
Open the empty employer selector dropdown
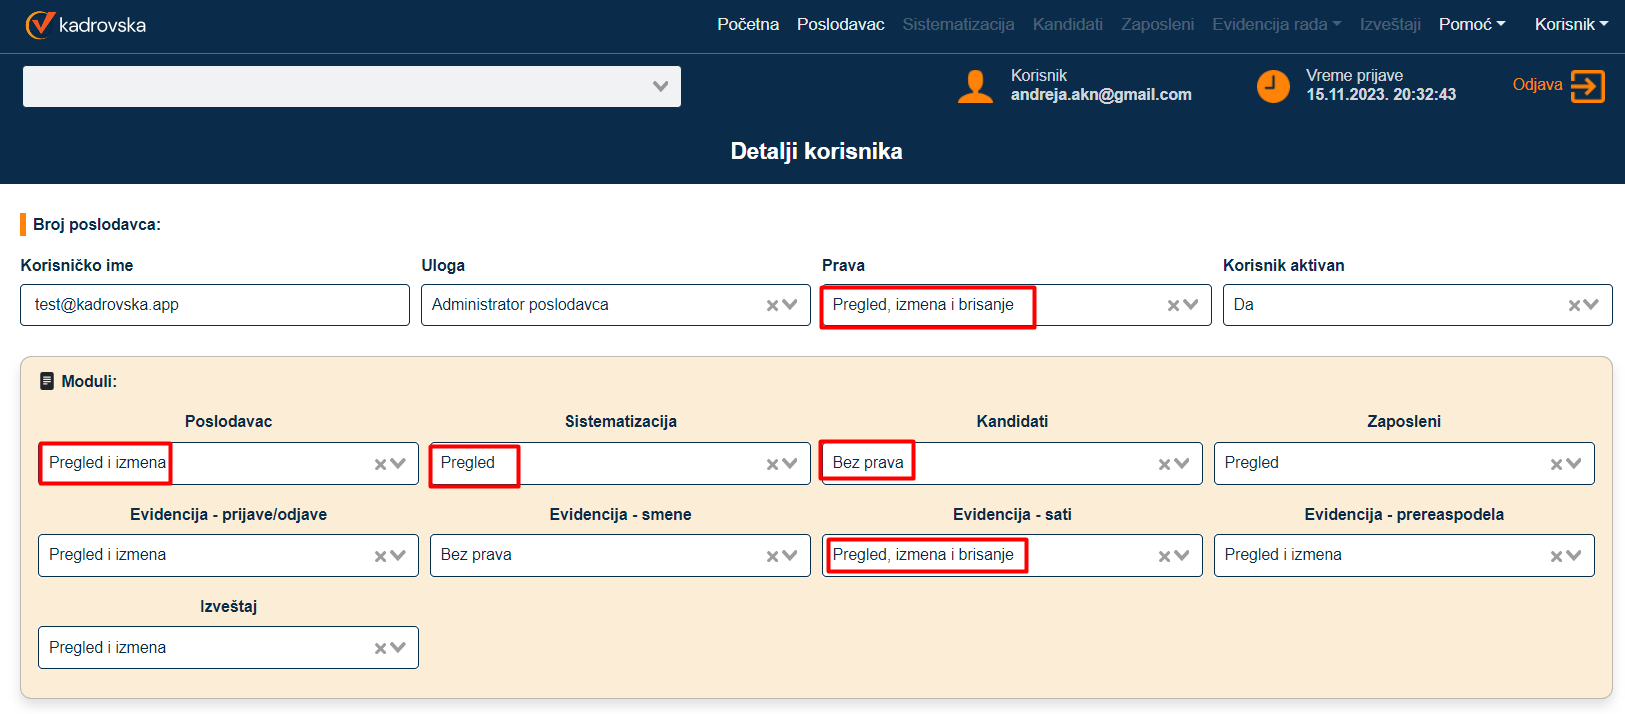pos(660,87)
